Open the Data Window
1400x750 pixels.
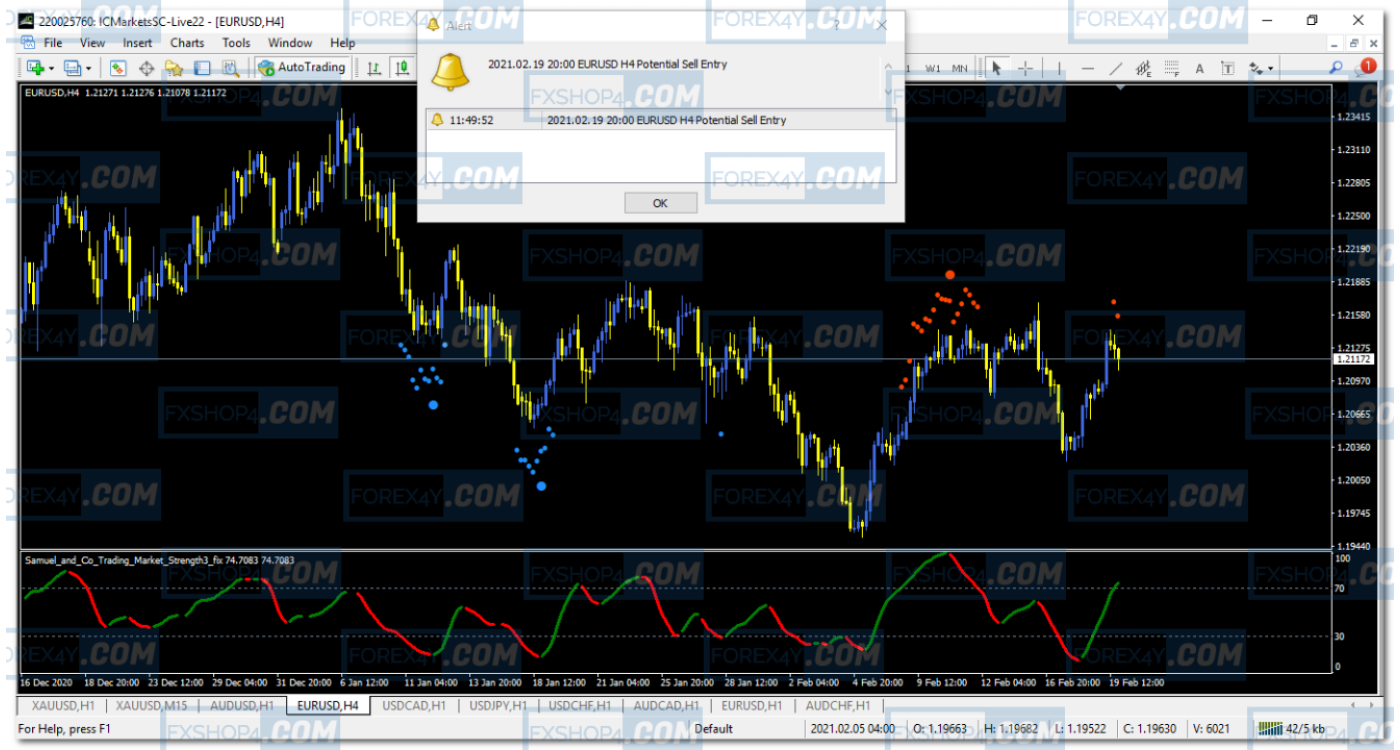pos(146,67)
